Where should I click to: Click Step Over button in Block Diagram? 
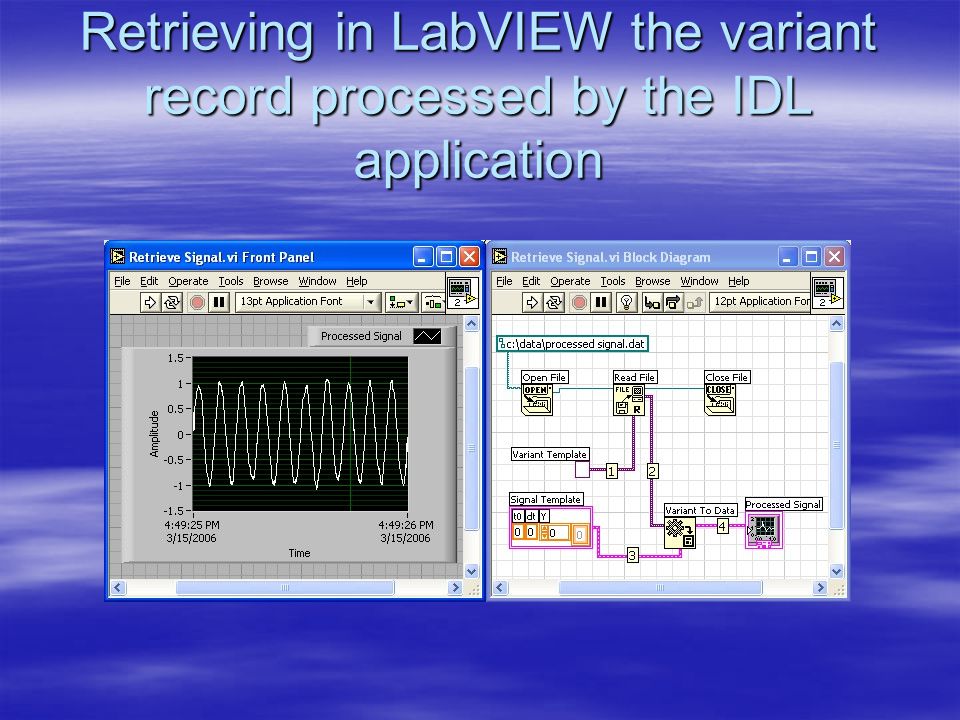coord(673,302)
